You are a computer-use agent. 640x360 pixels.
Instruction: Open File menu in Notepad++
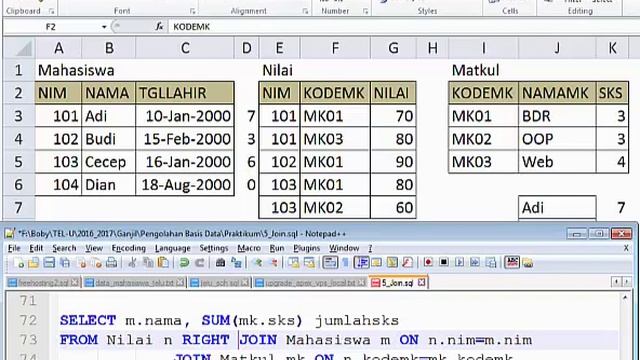[x=14, y=248]
